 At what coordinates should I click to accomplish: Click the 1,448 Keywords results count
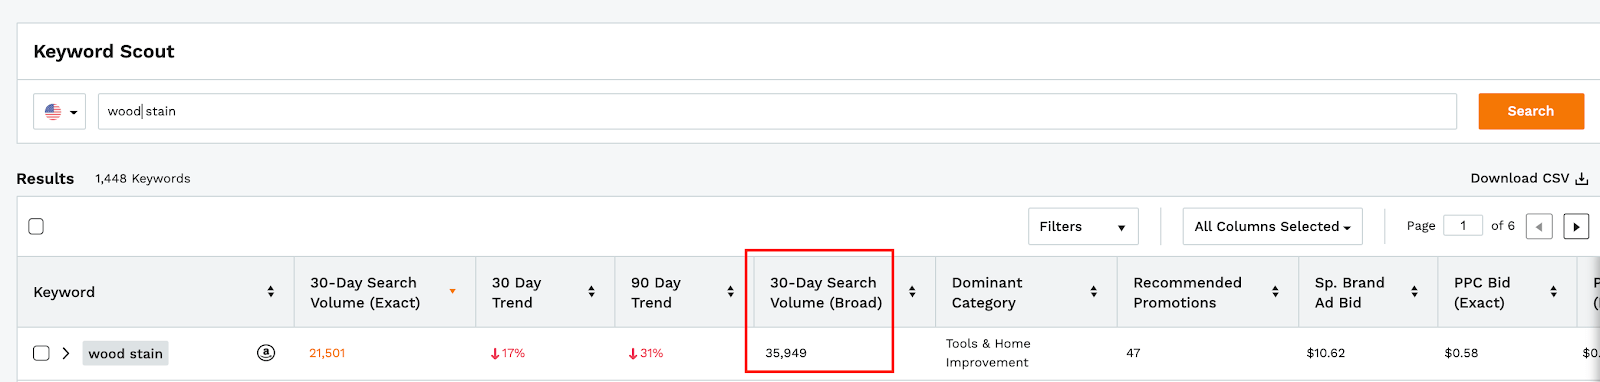[143, 178]
